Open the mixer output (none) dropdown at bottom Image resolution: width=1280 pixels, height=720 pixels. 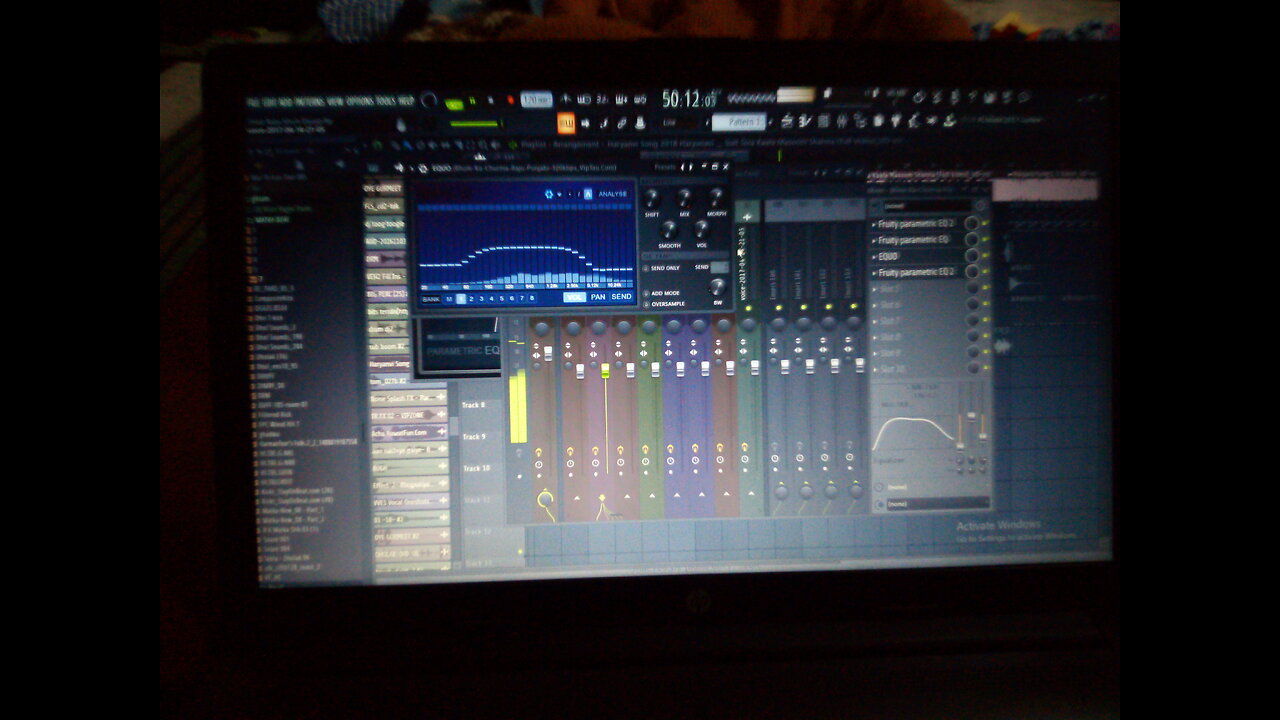[938, 504]
